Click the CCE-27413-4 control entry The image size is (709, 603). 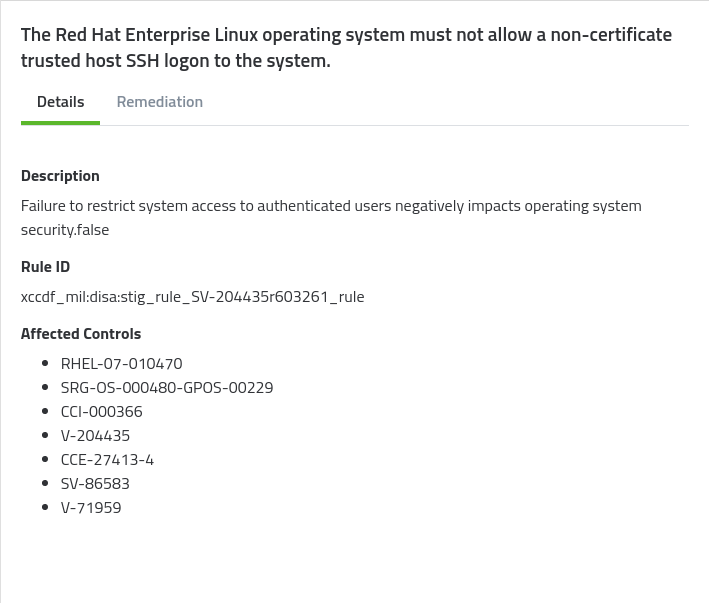[x=107, y=460]
